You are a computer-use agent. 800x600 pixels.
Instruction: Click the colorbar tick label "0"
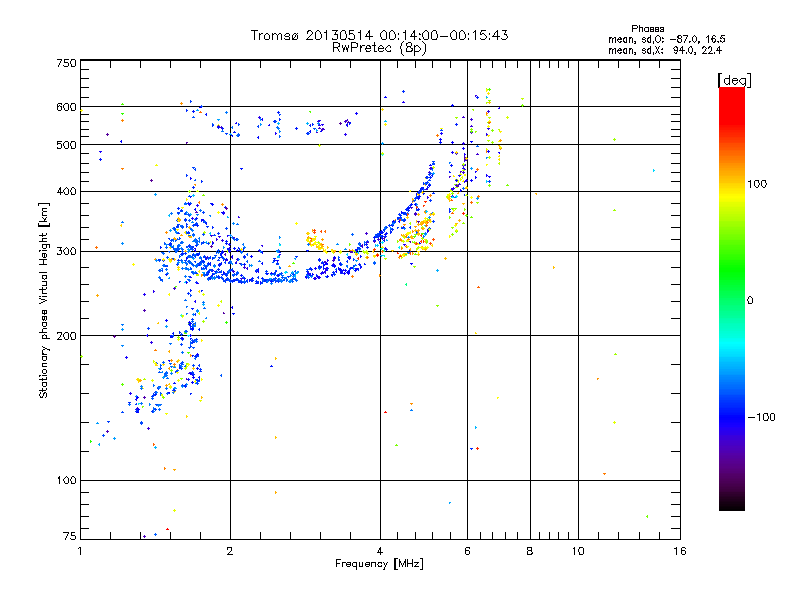pyautogui.click(x=750, y=301)
